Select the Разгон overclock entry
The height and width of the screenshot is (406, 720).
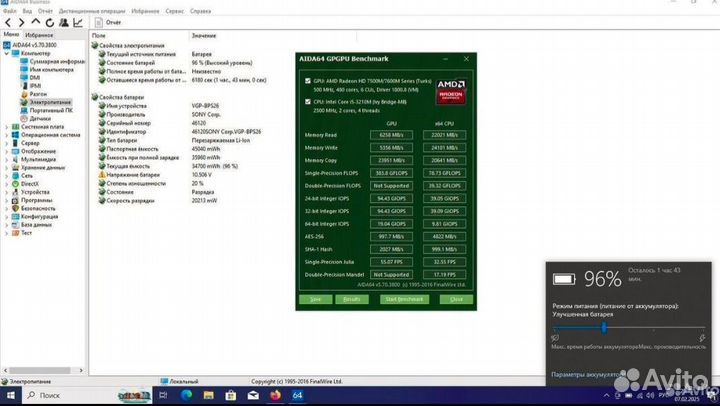click(34, 94)
